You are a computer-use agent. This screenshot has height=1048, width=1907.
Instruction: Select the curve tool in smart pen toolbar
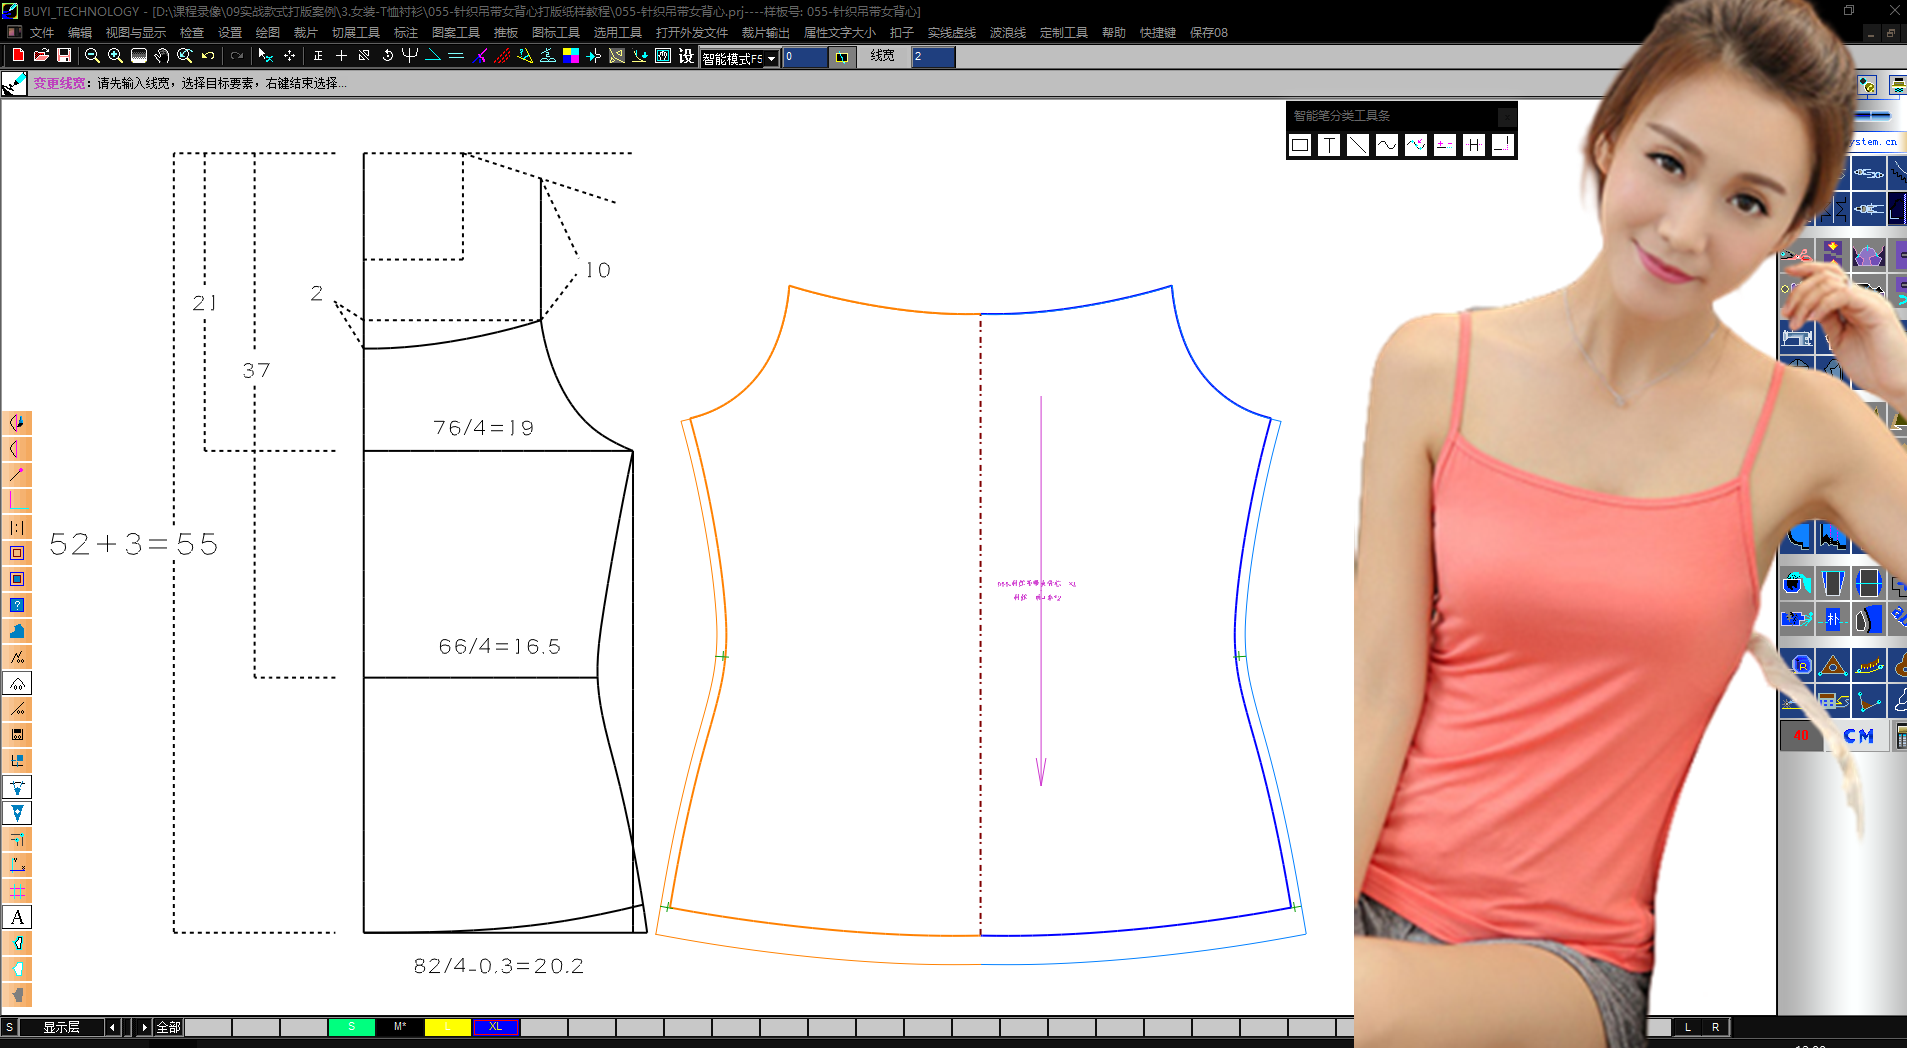(1386, 146)
